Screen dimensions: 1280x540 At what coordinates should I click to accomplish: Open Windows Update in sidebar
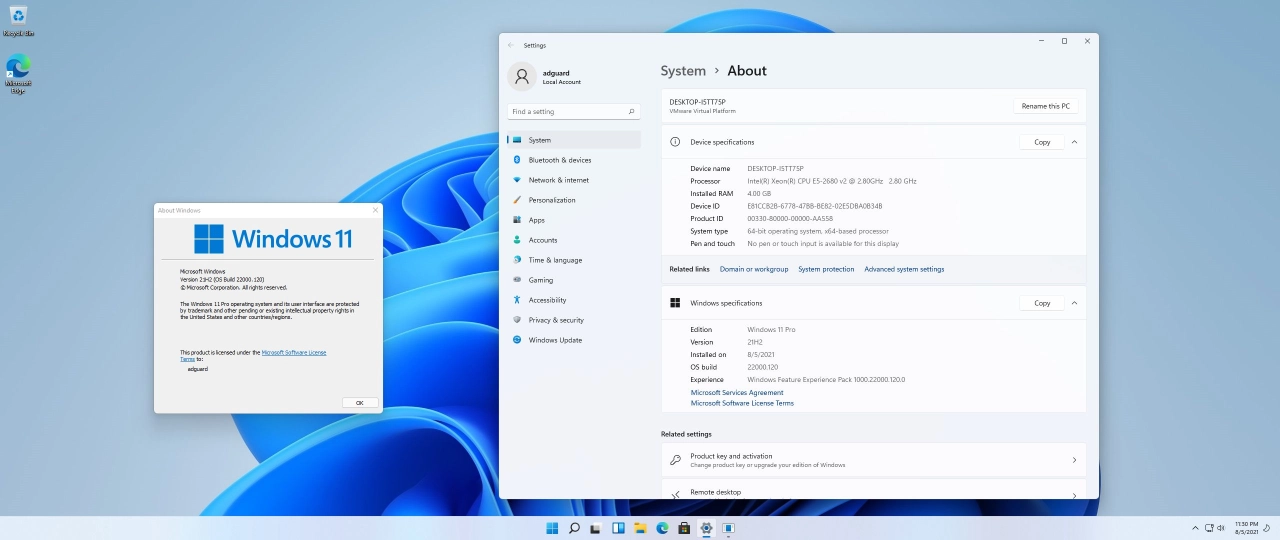pyautogui.click(x=574, y=340)
